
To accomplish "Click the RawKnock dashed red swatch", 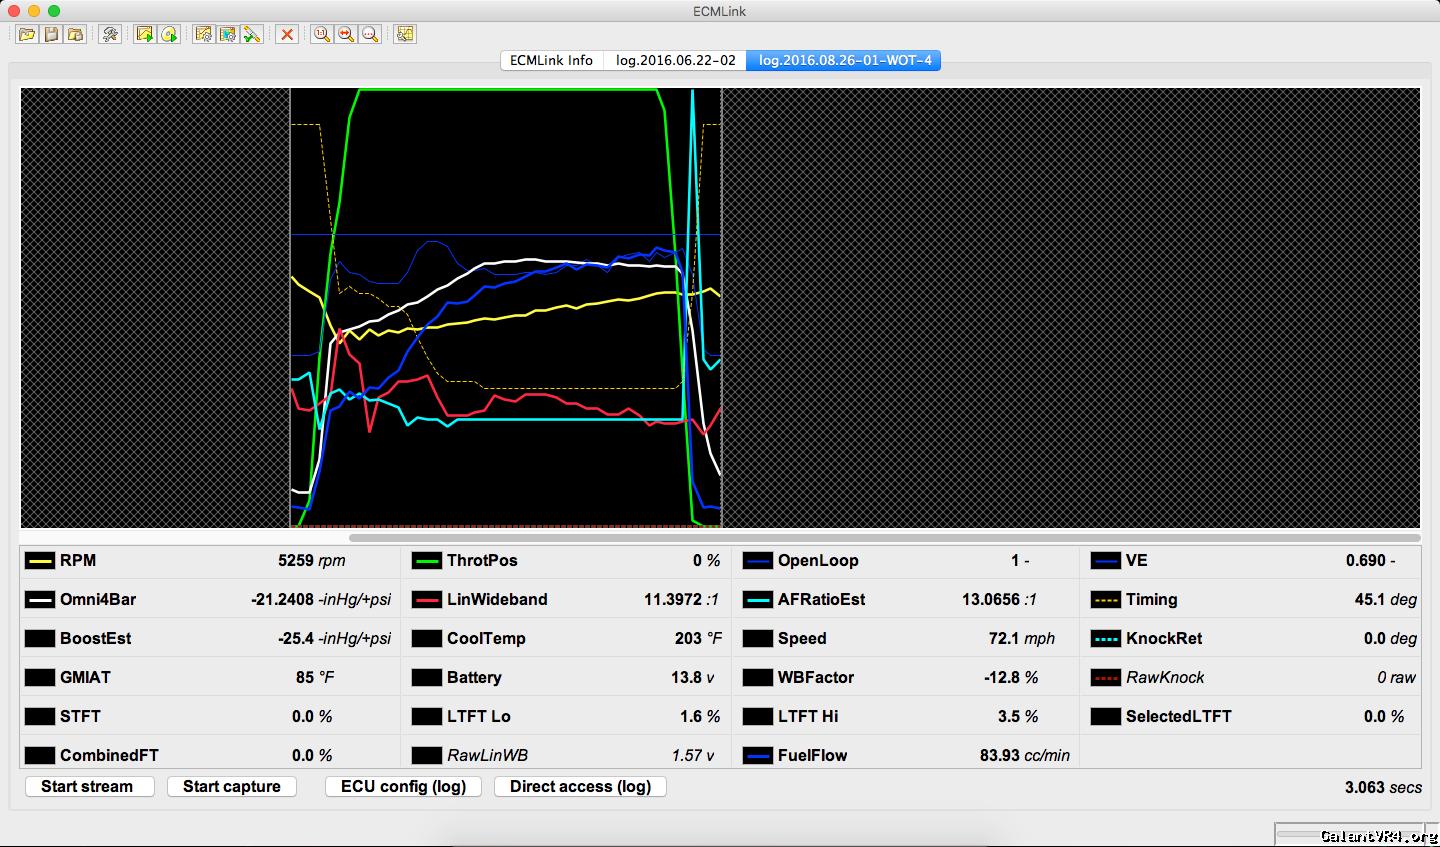I will 1106,678.
